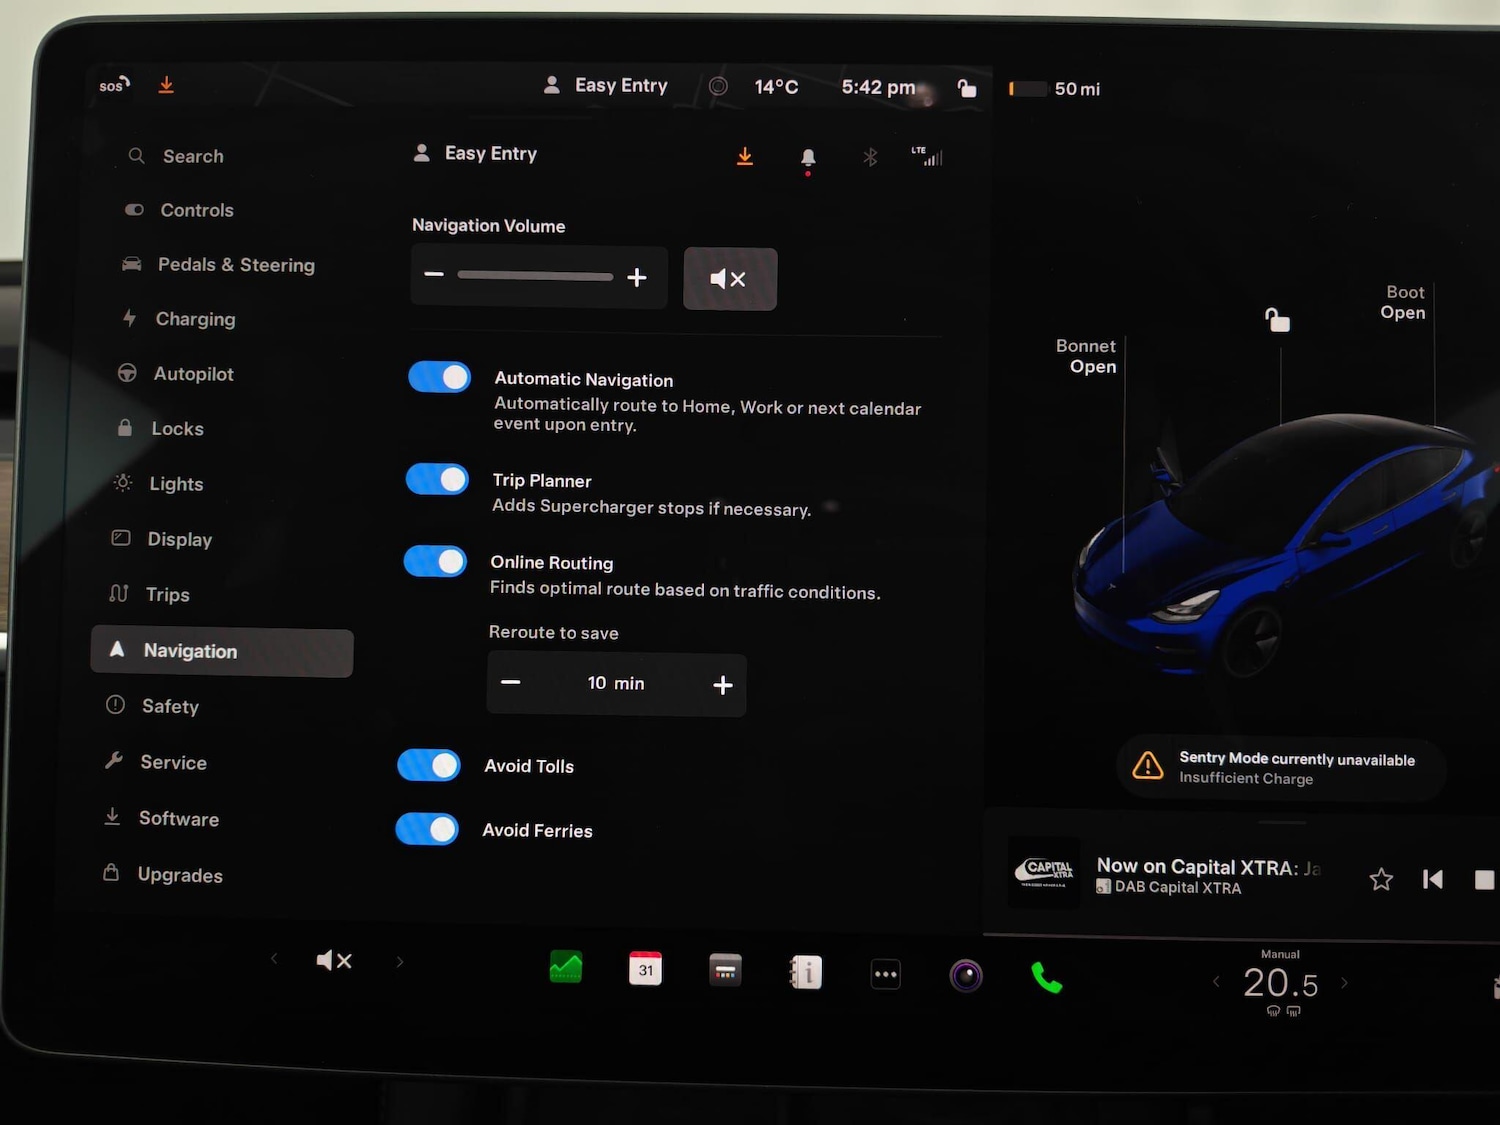Open Search in the settings sidebar
The width and height of the screenshot is (1500, 1125).
(192, 156)
